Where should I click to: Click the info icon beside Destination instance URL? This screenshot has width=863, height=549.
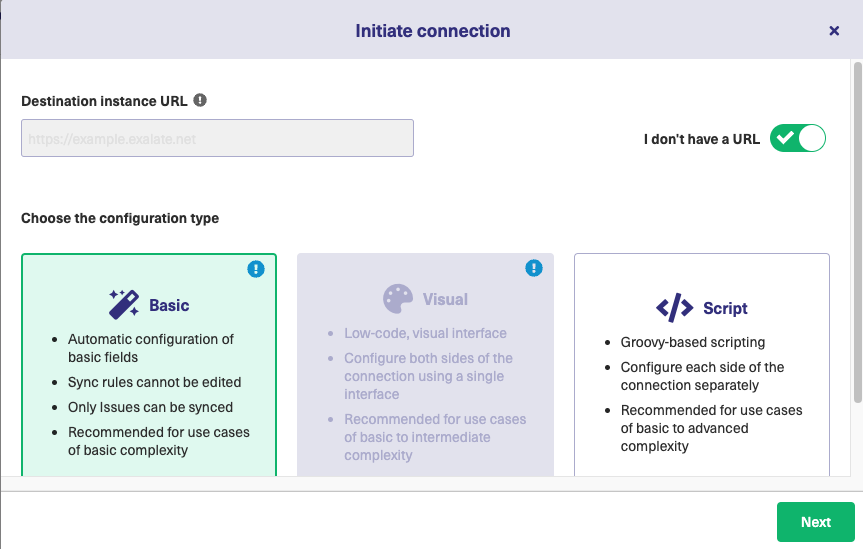pyautogui.click(x=200, y=100)
